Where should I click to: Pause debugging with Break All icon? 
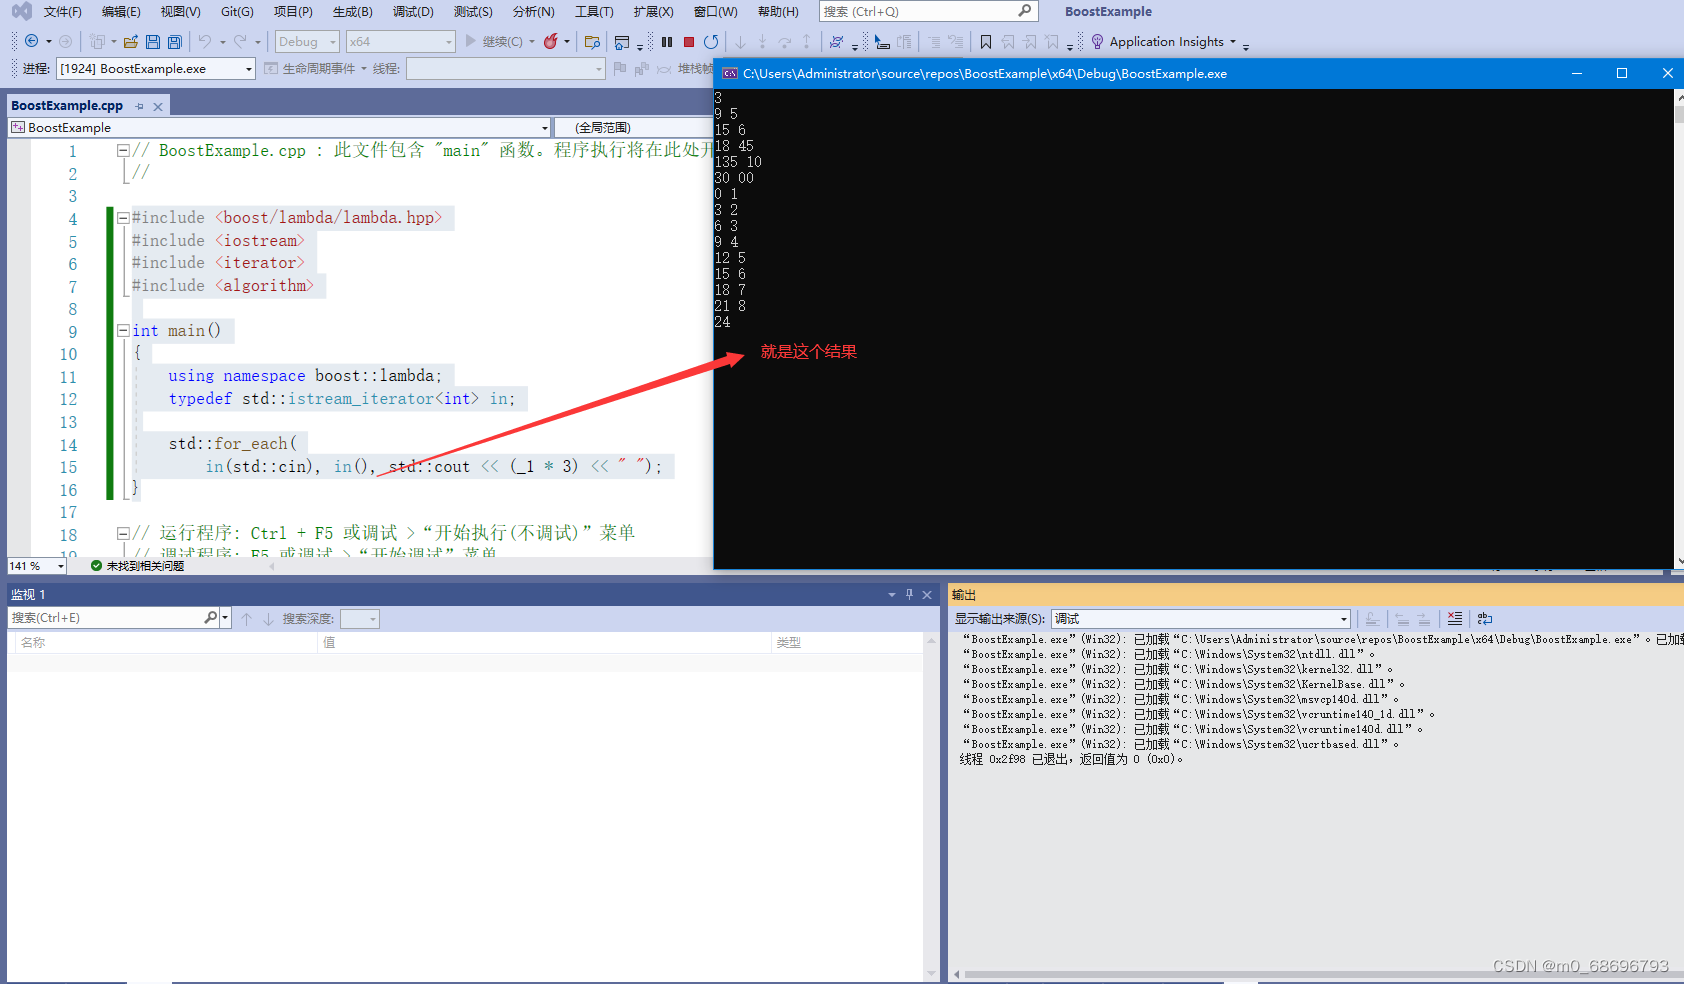(665, 42)
